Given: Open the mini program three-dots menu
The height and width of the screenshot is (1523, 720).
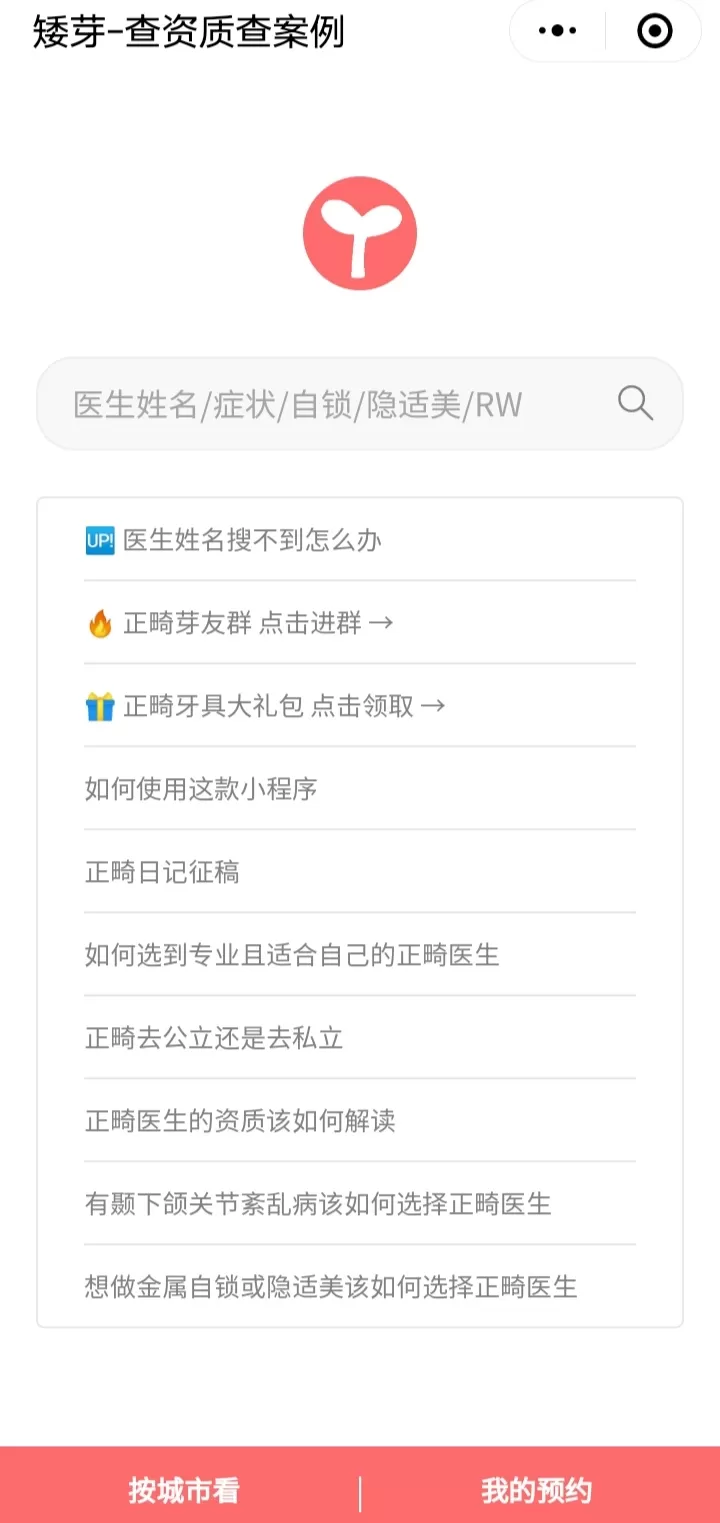Looking at the screenshot, I should (557, 31).
